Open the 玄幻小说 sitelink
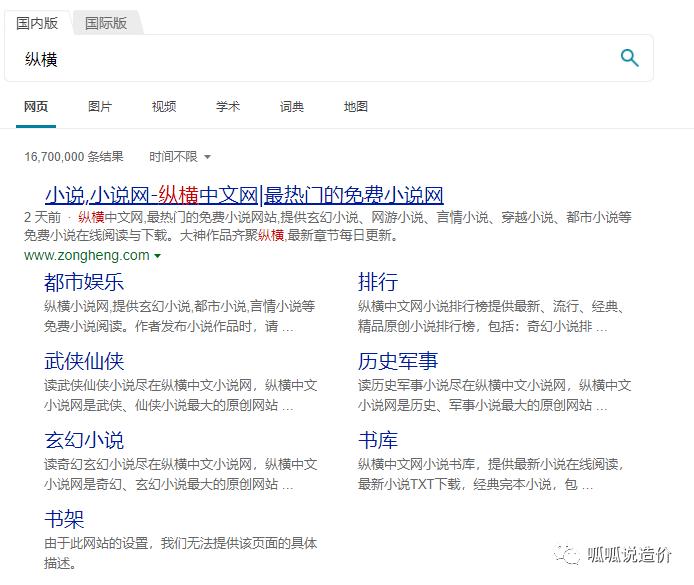This screenshot has height=585, width=694. [x=84, y=440]
